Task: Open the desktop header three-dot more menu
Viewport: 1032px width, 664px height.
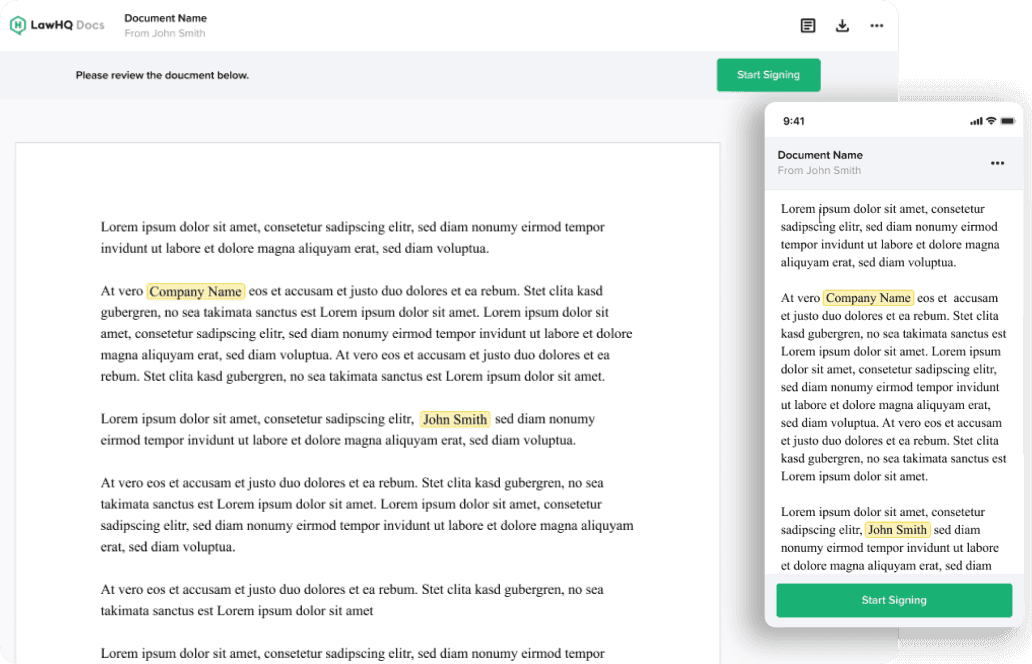Action: tap(877, 26)
